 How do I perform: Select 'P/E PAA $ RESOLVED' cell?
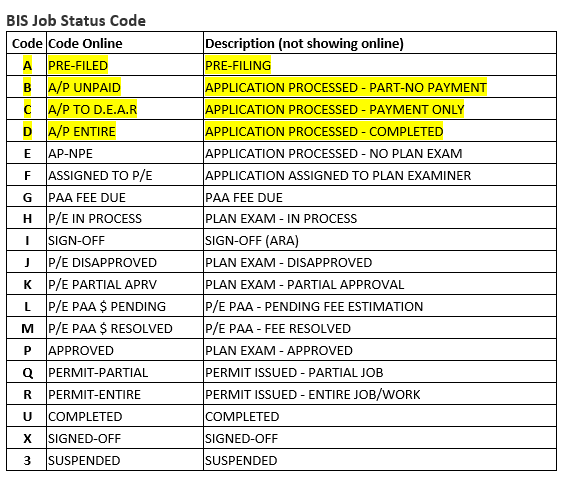(125, 328)
